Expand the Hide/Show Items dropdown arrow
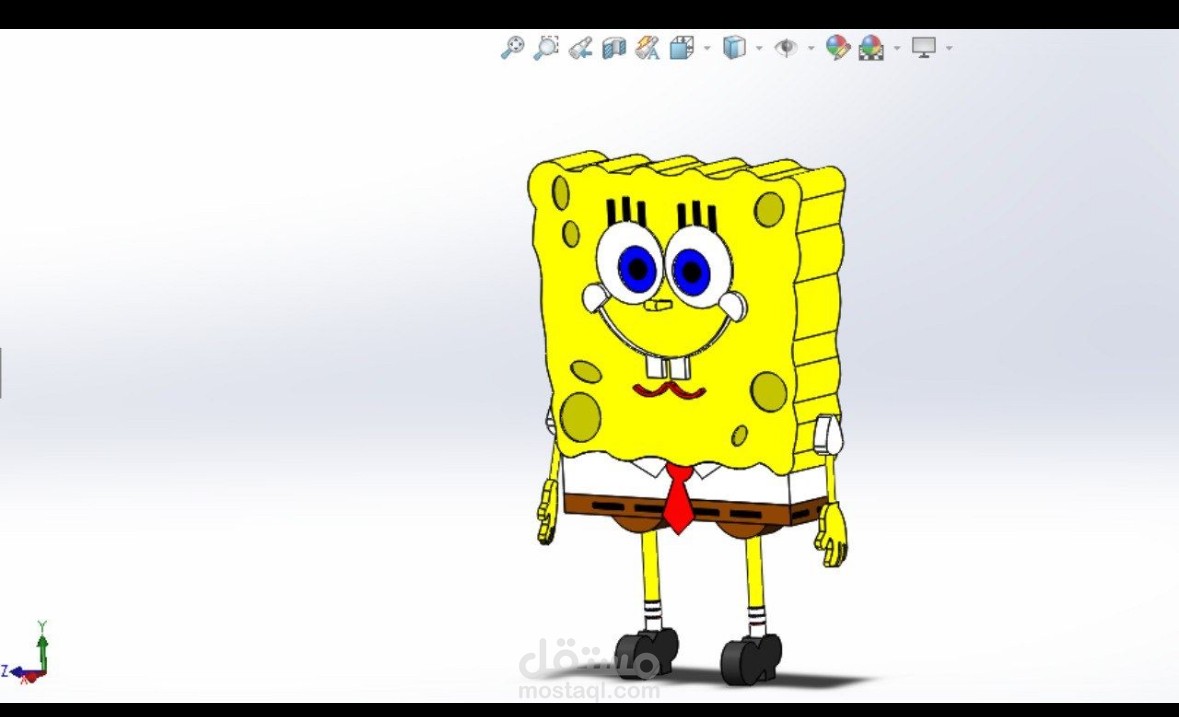1179x717 pixels. click(x=811, y=48)
